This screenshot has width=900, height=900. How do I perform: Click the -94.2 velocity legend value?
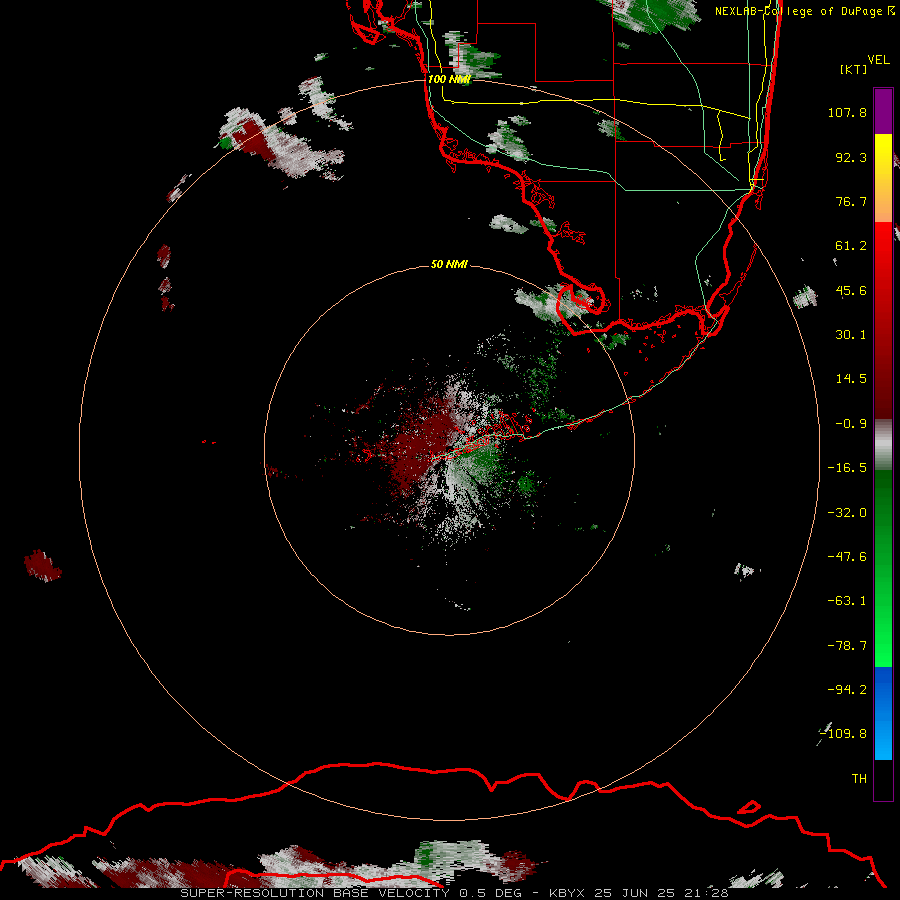(847, 689)
